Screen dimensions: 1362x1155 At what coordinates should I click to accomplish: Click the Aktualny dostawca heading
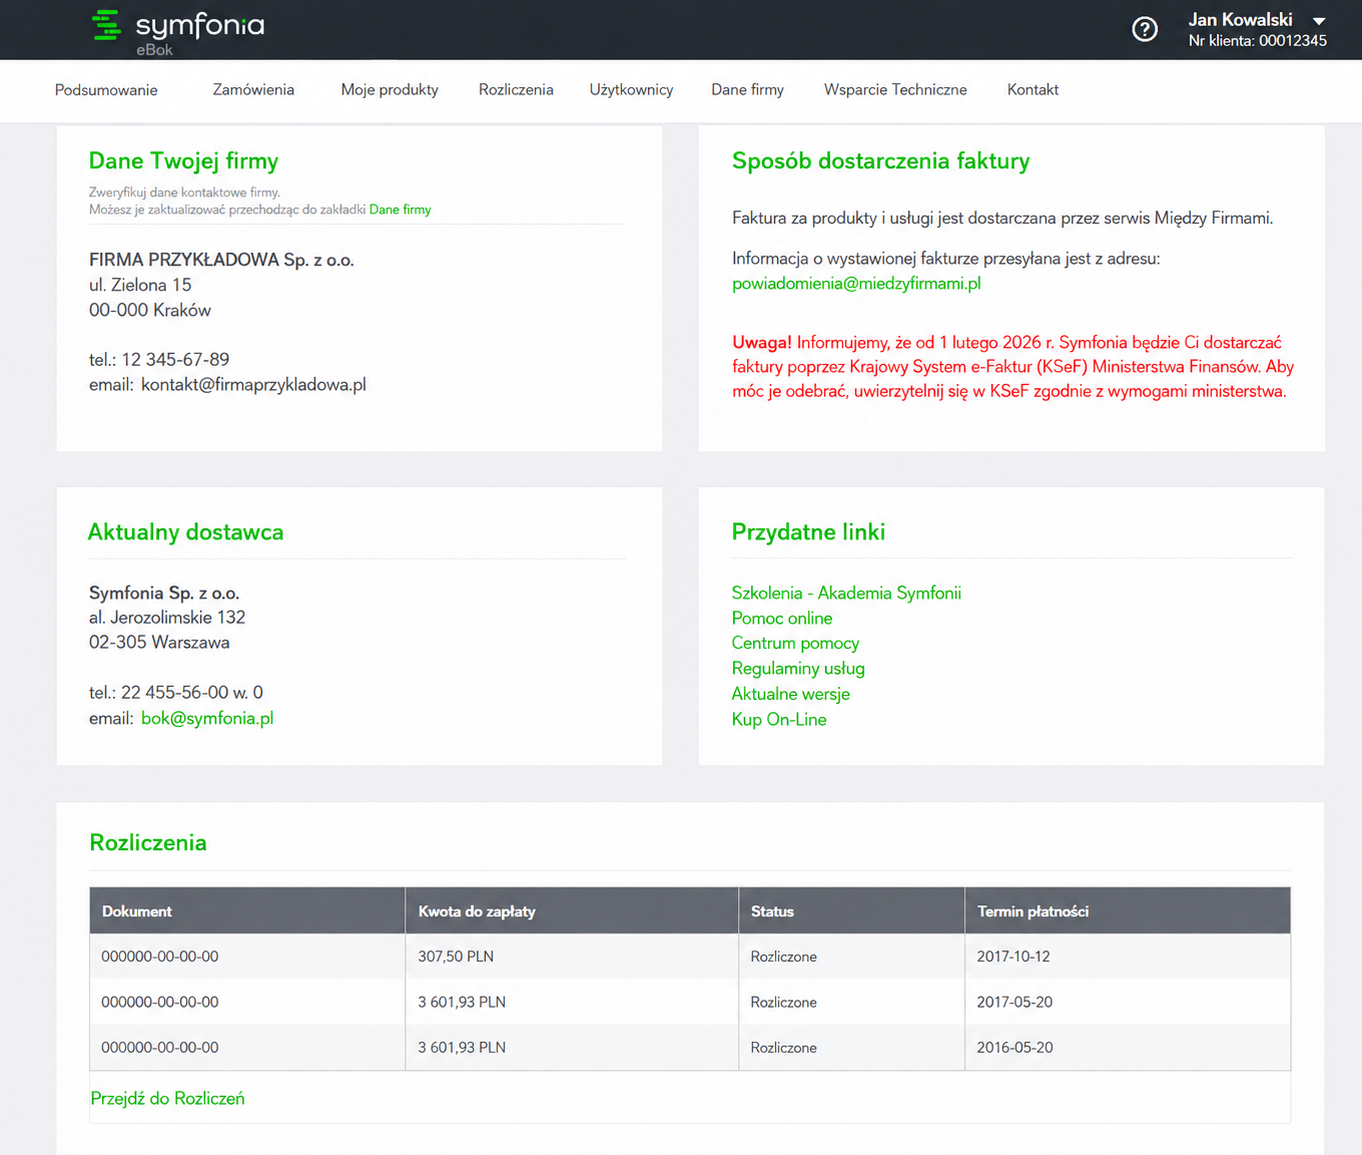186,532
